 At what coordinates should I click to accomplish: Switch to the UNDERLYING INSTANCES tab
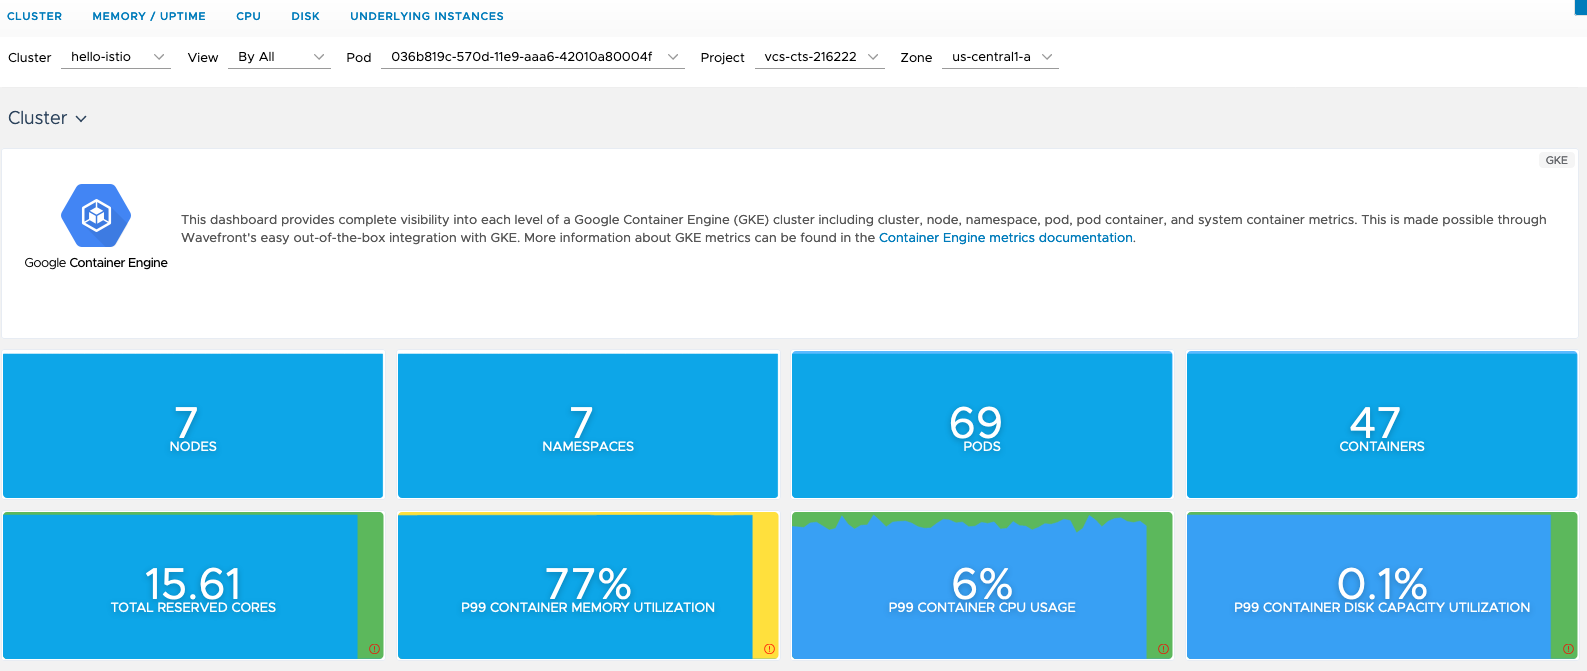(427, 16)
